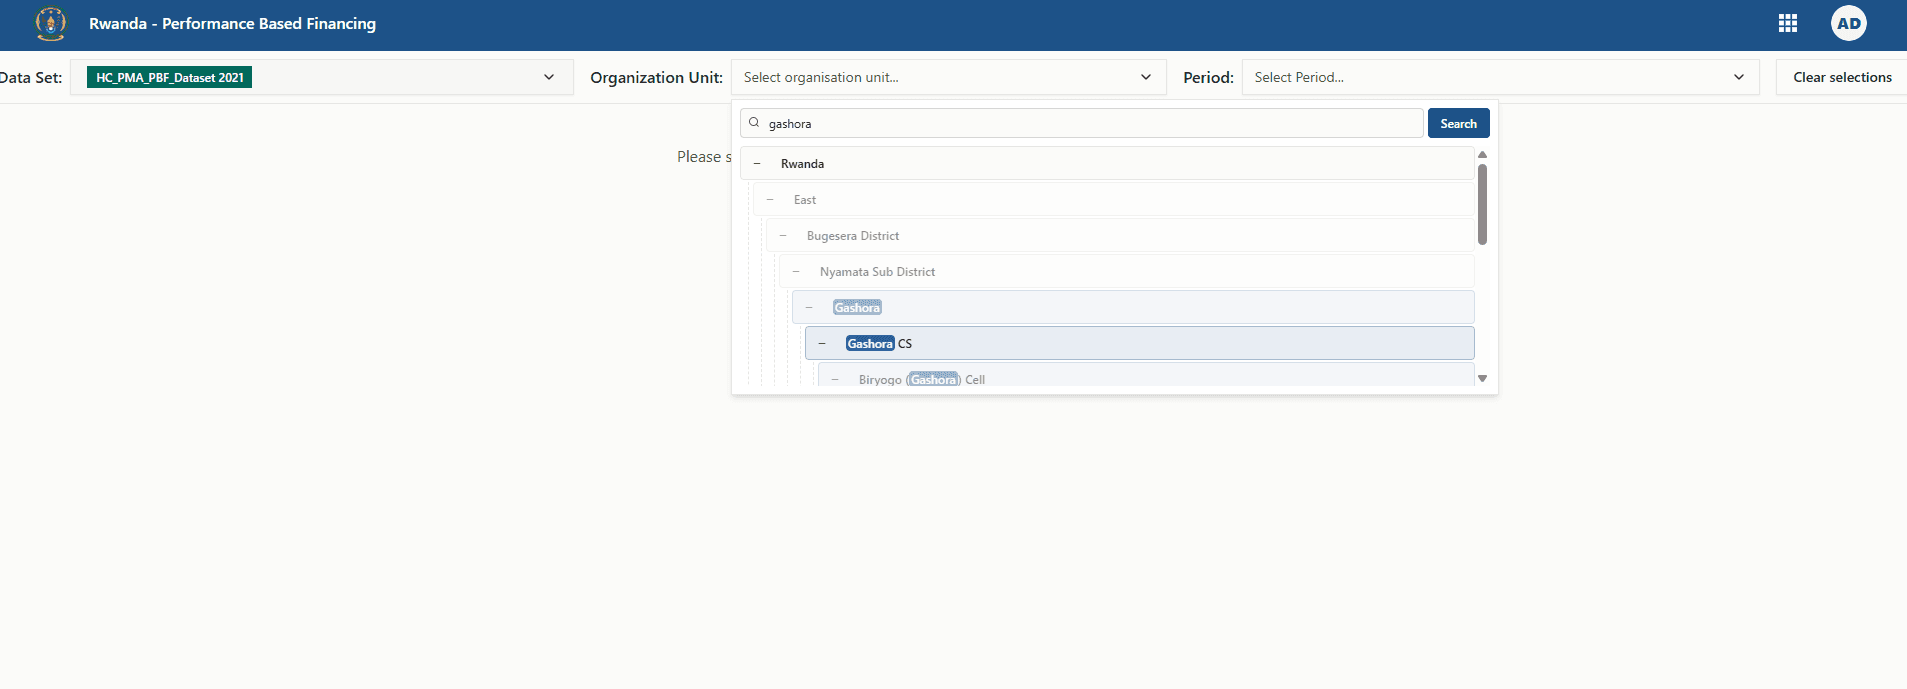Viewport: 1907px width, 689px height.
Task: Click the tree scrollbar up arrow
Action: 1482,154
